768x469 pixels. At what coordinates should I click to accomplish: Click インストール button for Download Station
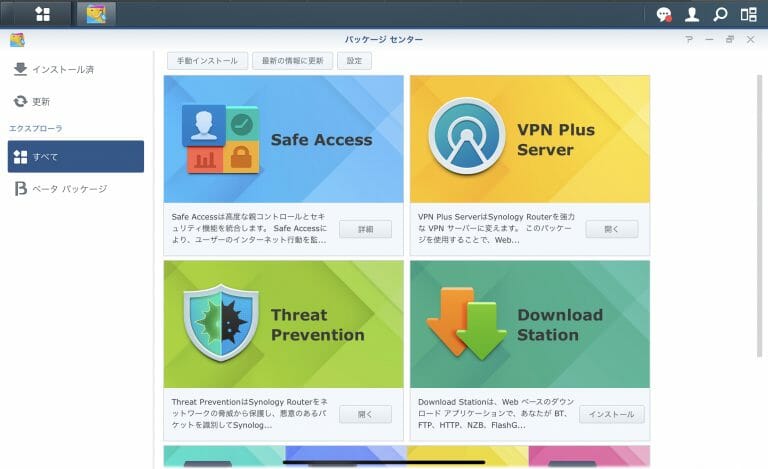pos(612,414)
